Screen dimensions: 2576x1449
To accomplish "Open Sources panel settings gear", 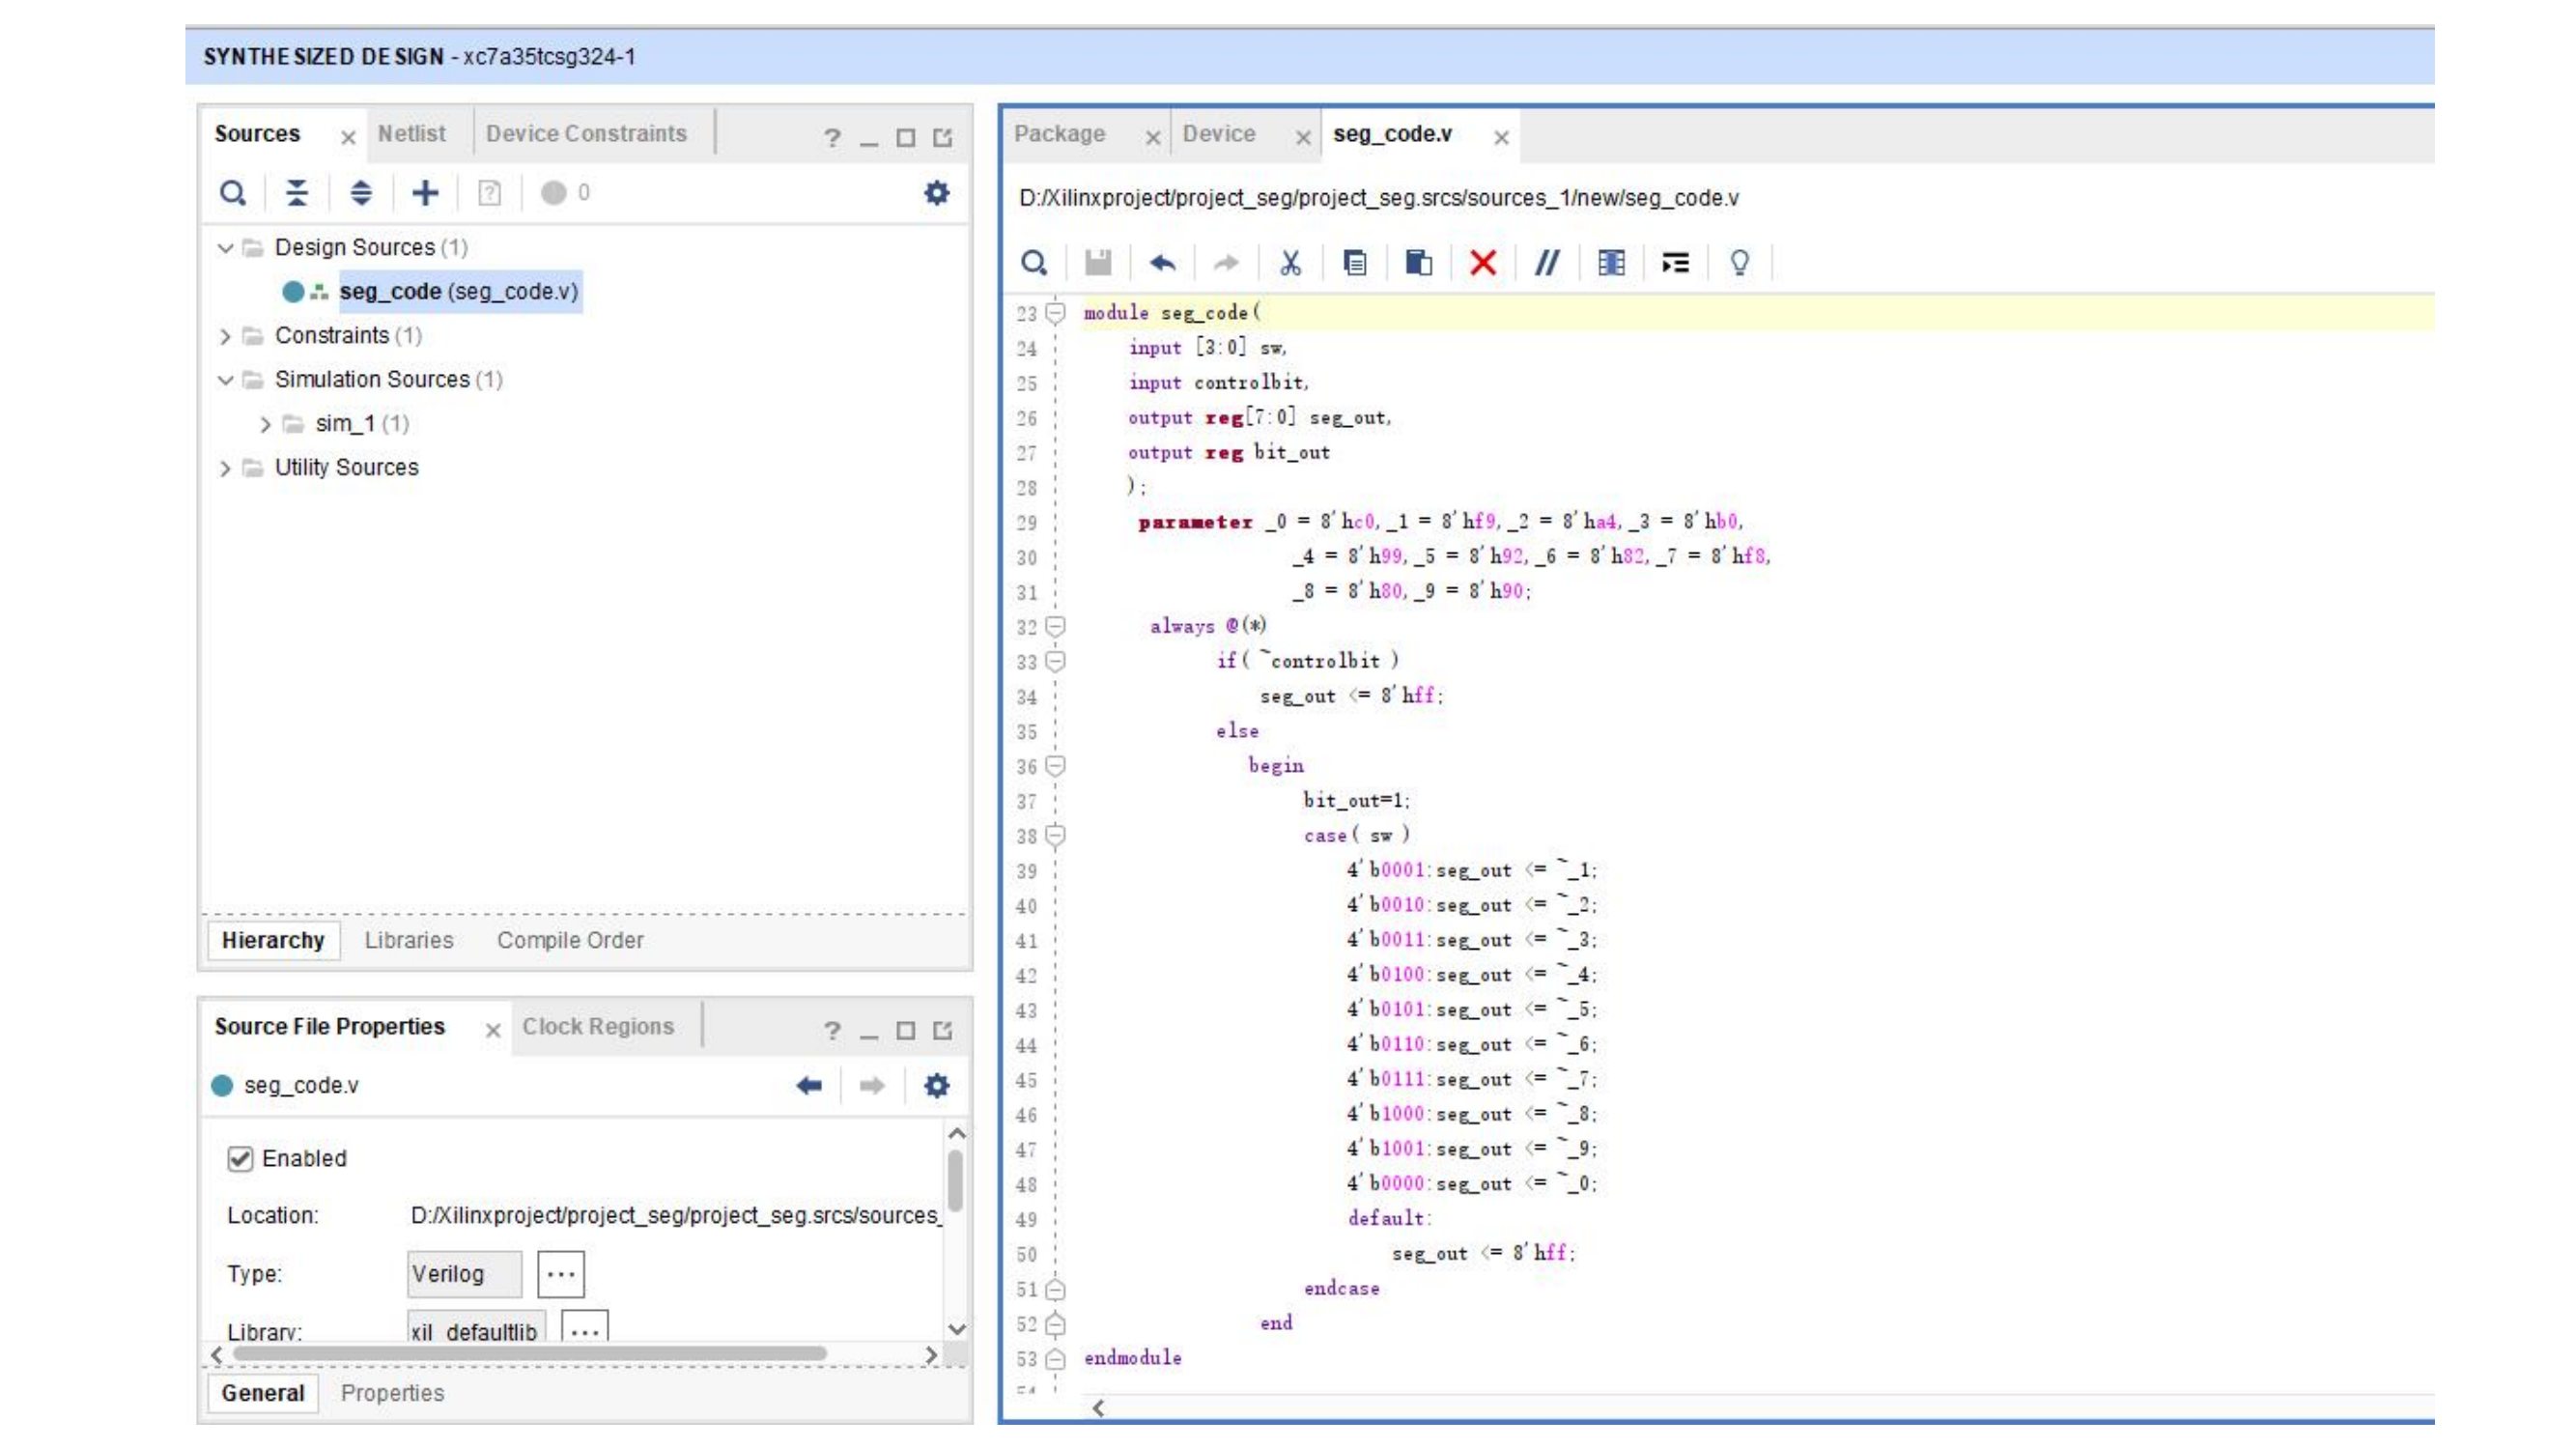I will (936, 193).
